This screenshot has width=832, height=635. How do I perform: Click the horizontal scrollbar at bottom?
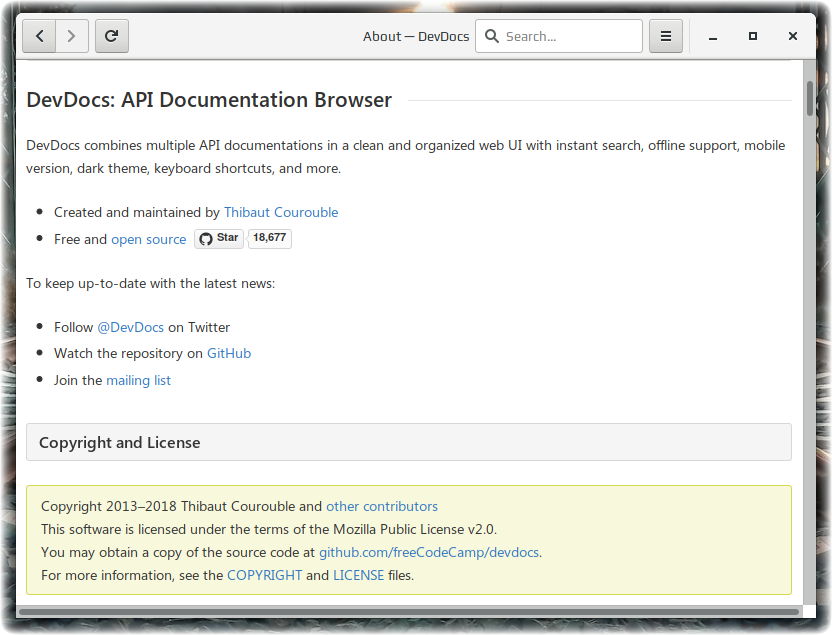[409, 612]
